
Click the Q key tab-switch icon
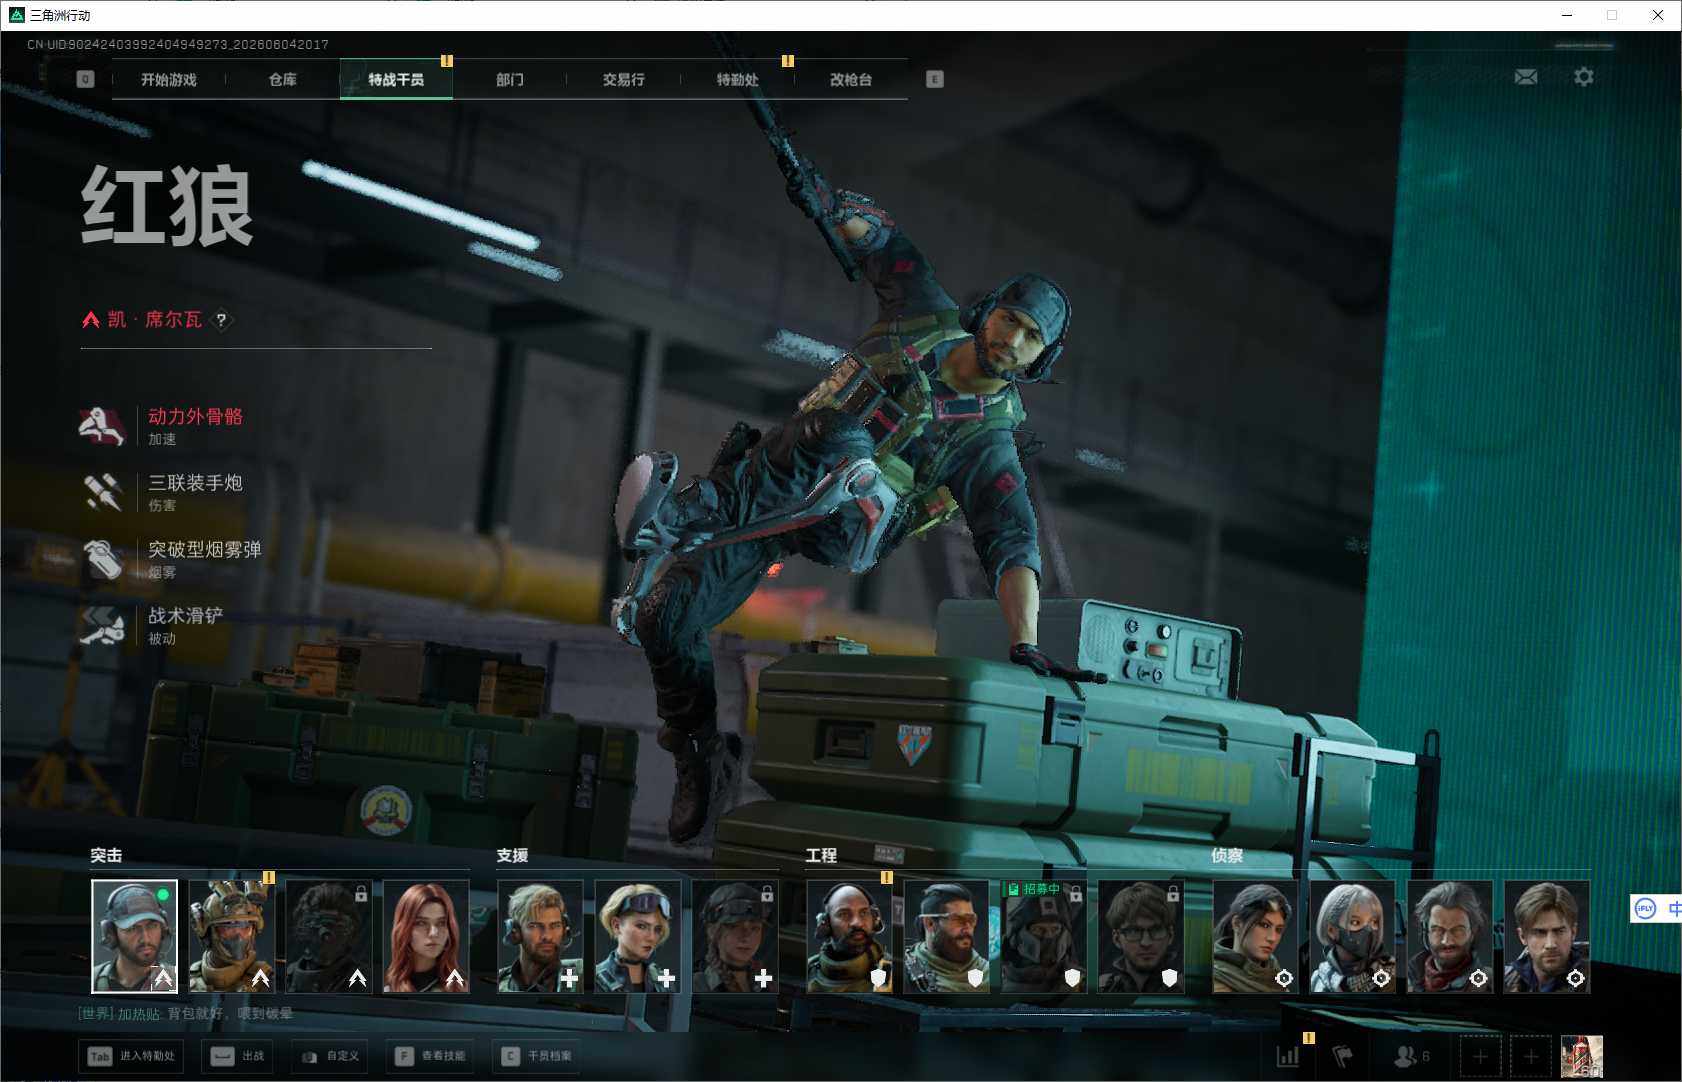(86, 79)
